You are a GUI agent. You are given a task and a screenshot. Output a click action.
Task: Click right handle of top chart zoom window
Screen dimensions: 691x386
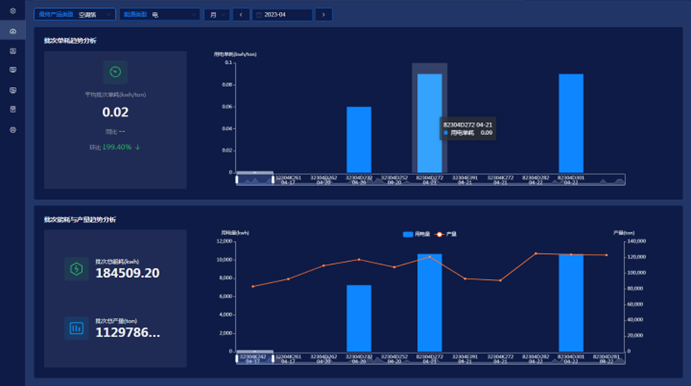coord(273,179)
